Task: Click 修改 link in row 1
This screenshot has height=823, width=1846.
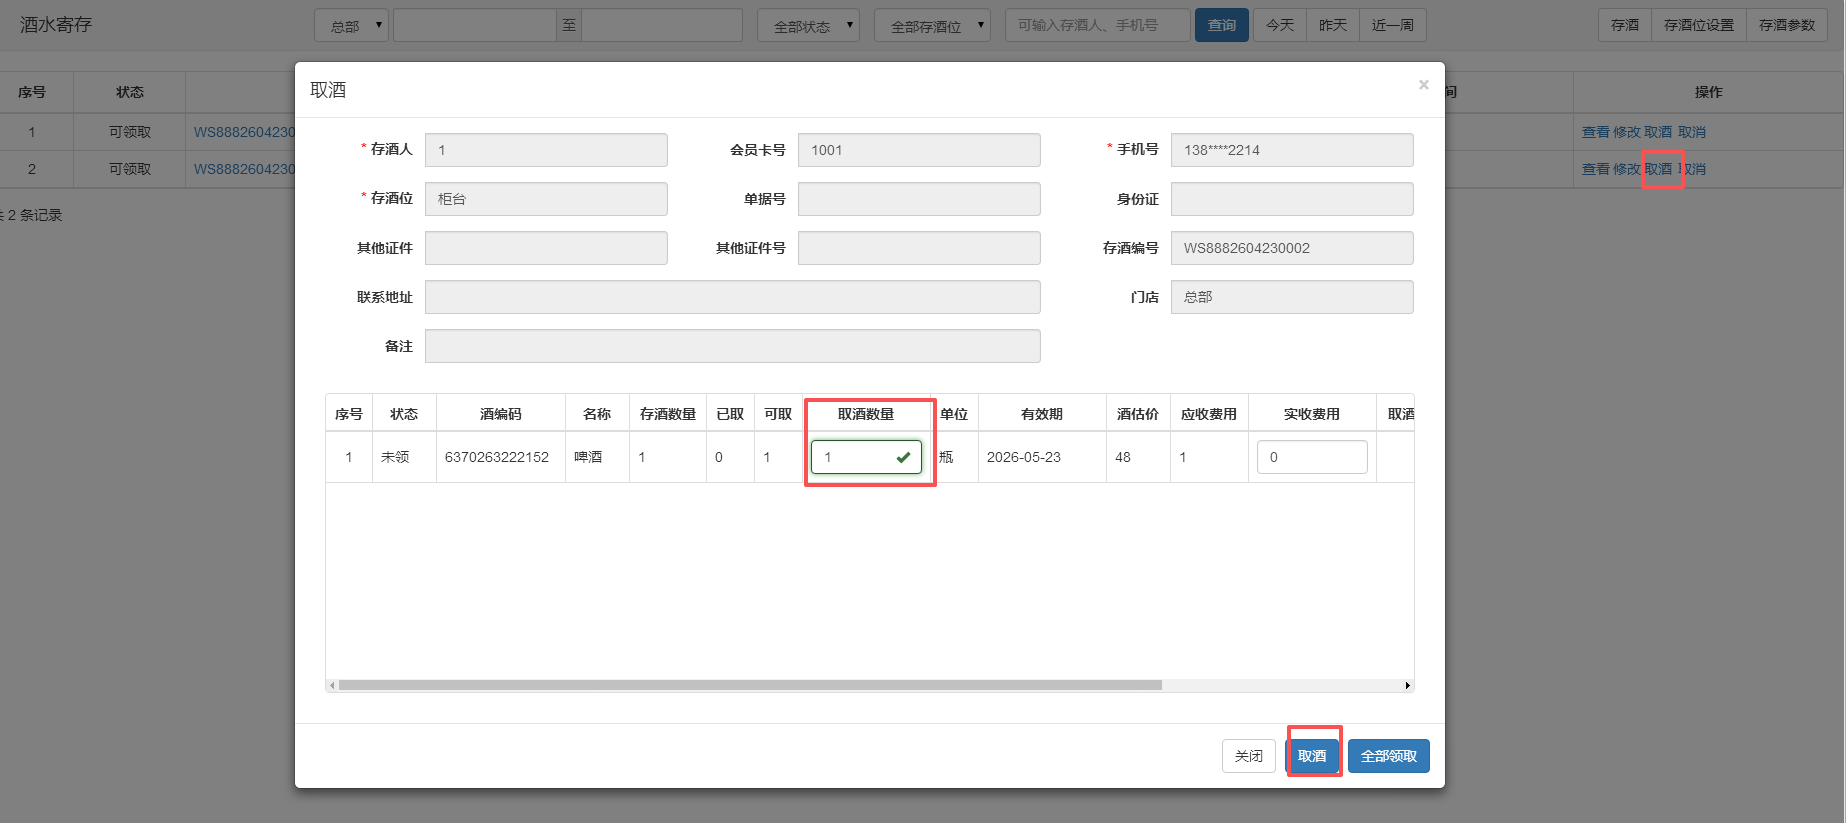Action: coord(1627,132)
